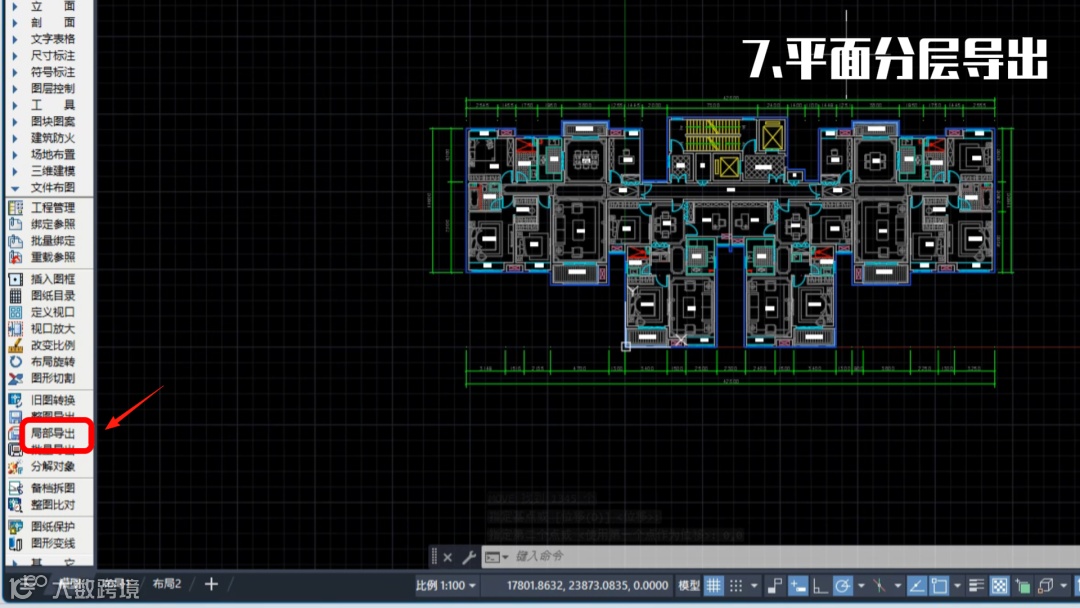Toggle object snap tracking angle icon
This screenshot has width=1080, height=608.
(x=917, y=586)
